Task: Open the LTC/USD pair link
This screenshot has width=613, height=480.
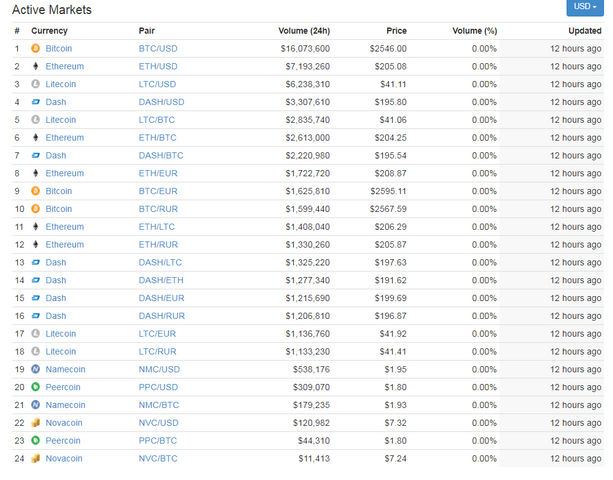Action: pyautogui.click(x=157, y=84)
